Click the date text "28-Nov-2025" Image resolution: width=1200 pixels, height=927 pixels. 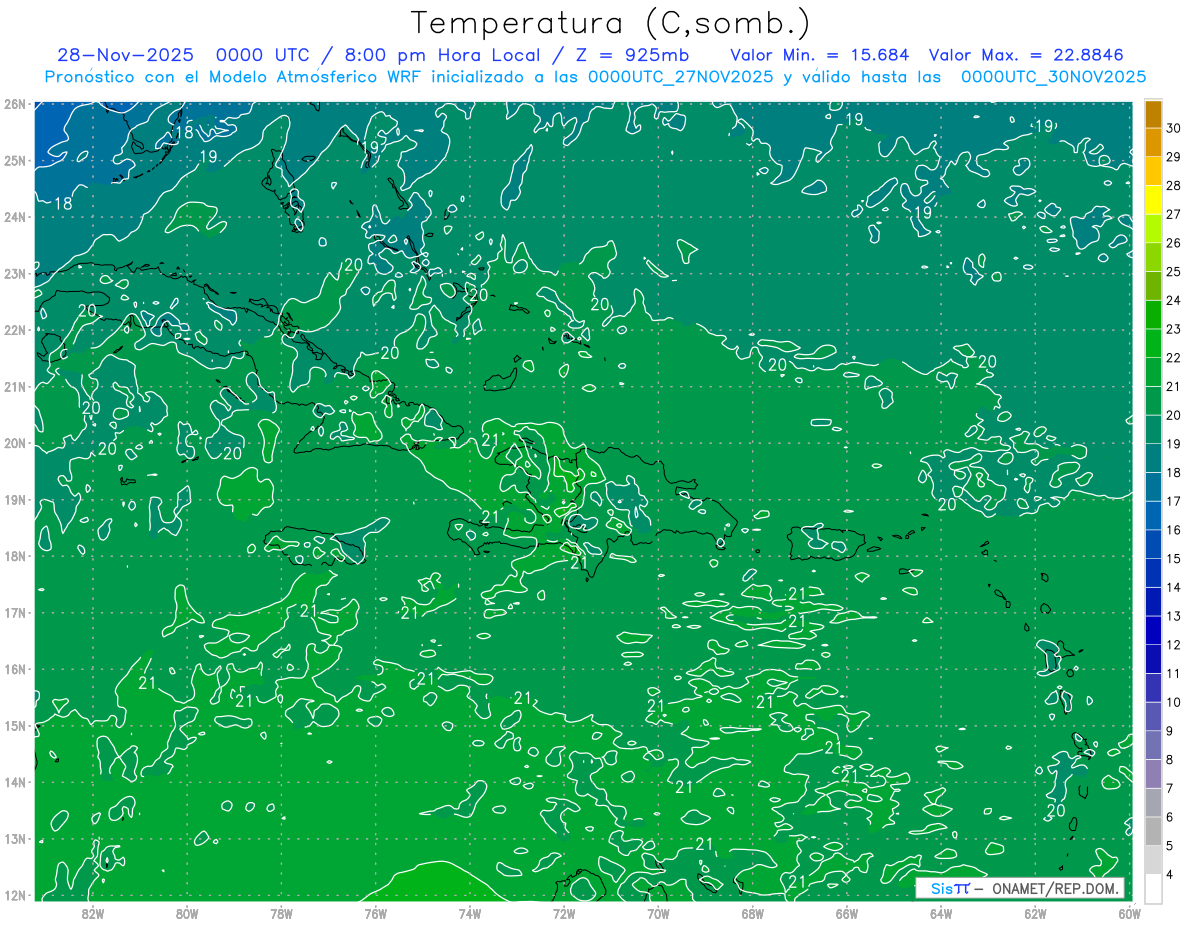[x=125, y=55]
